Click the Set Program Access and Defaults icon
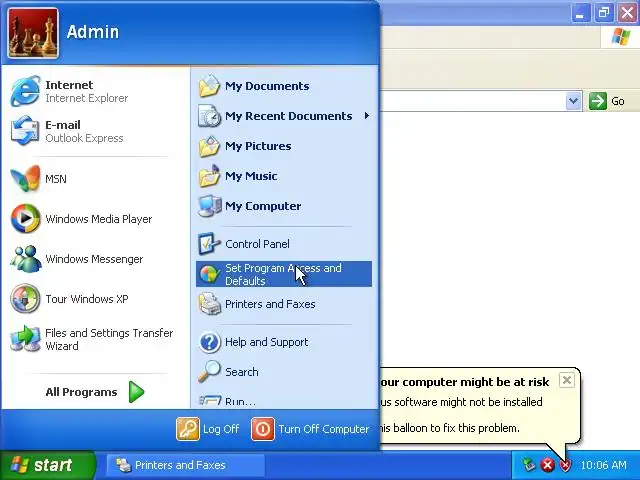 coord(209,274)
